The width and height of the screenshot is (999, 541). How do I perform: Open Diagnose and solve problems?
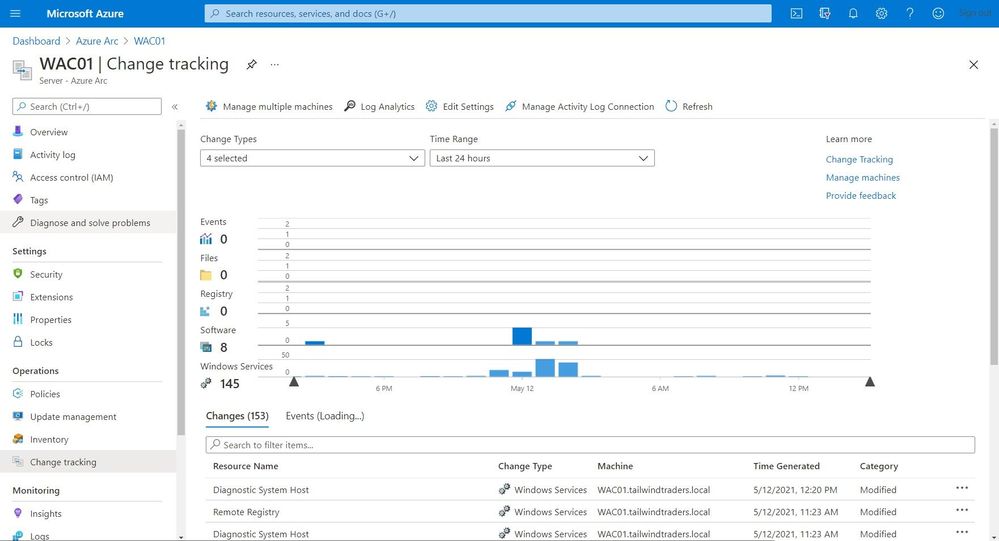tap(88, 222)
